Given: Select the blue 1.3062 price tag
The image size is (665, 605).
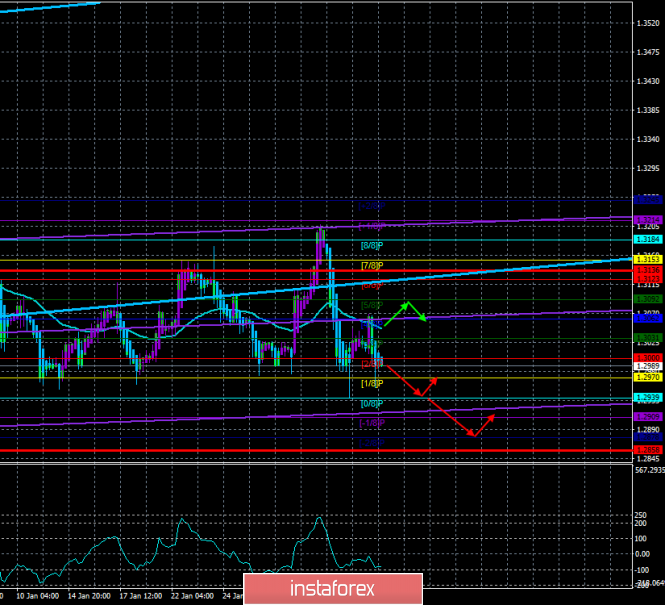Looking at the screenshot, I should click(648, 318).
